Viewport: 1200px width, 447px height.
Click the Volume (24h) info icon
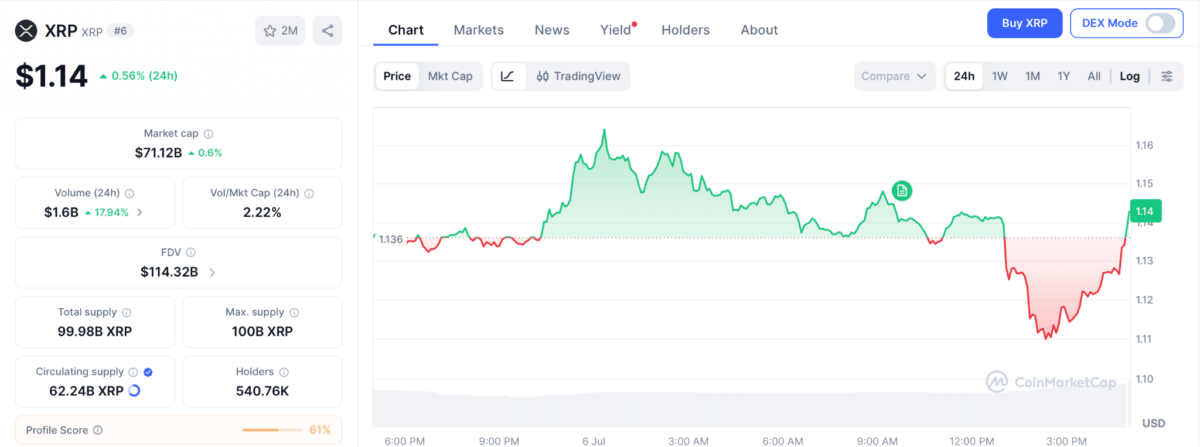coord(130,193)
